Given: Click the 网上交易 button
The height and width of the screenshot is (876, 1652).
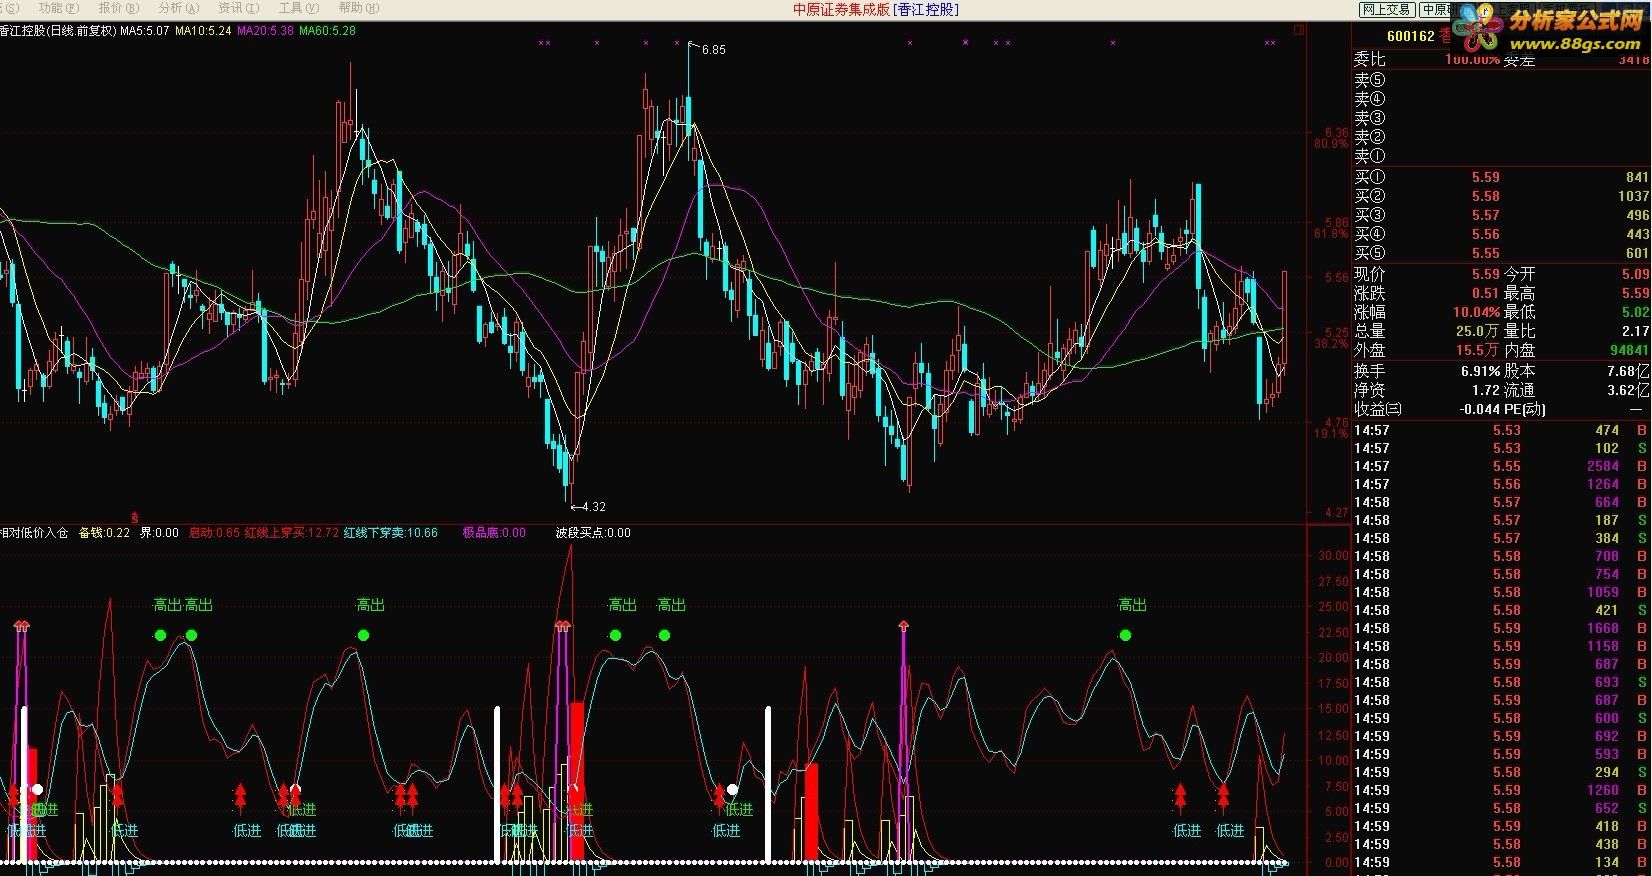Looking at the screenshot, I should tap(1387, 9).
